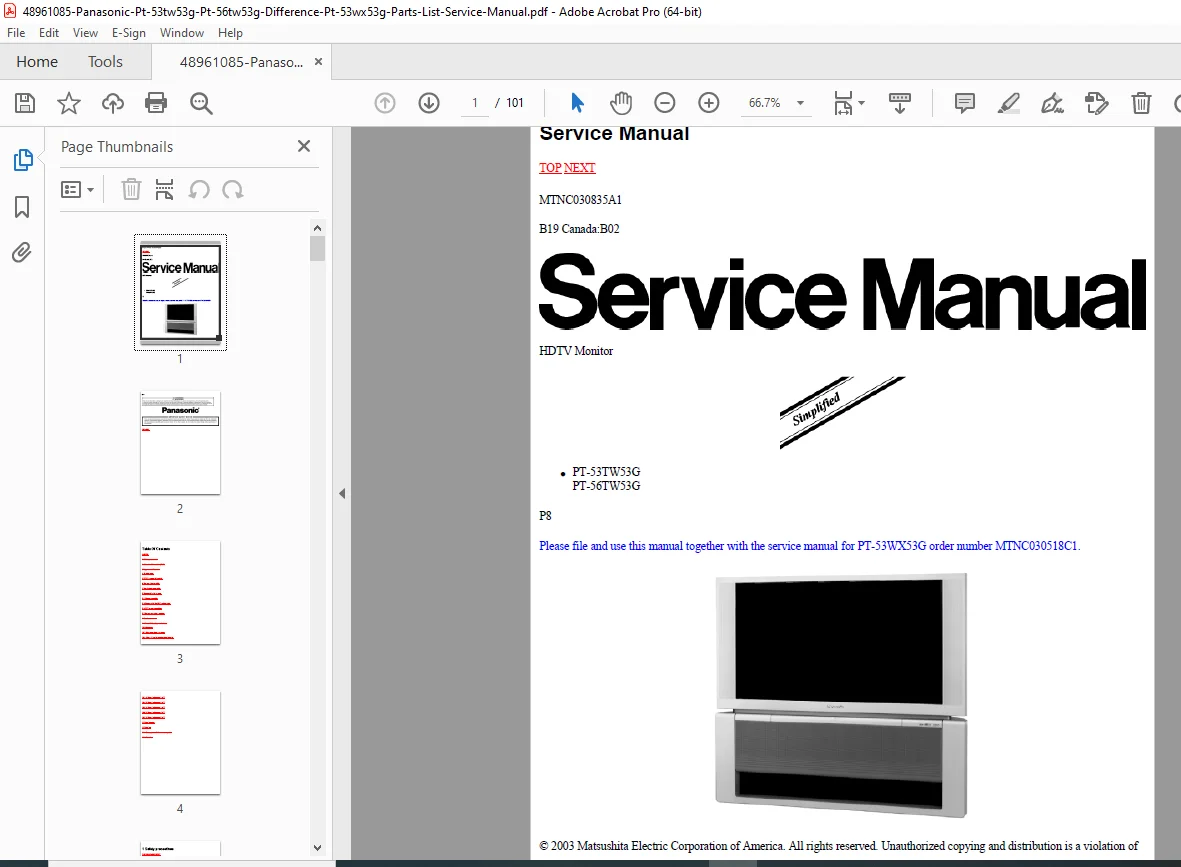Open the E-Sign menu
The height and width of the screenshot is (867, 1181).
point(129,33)
